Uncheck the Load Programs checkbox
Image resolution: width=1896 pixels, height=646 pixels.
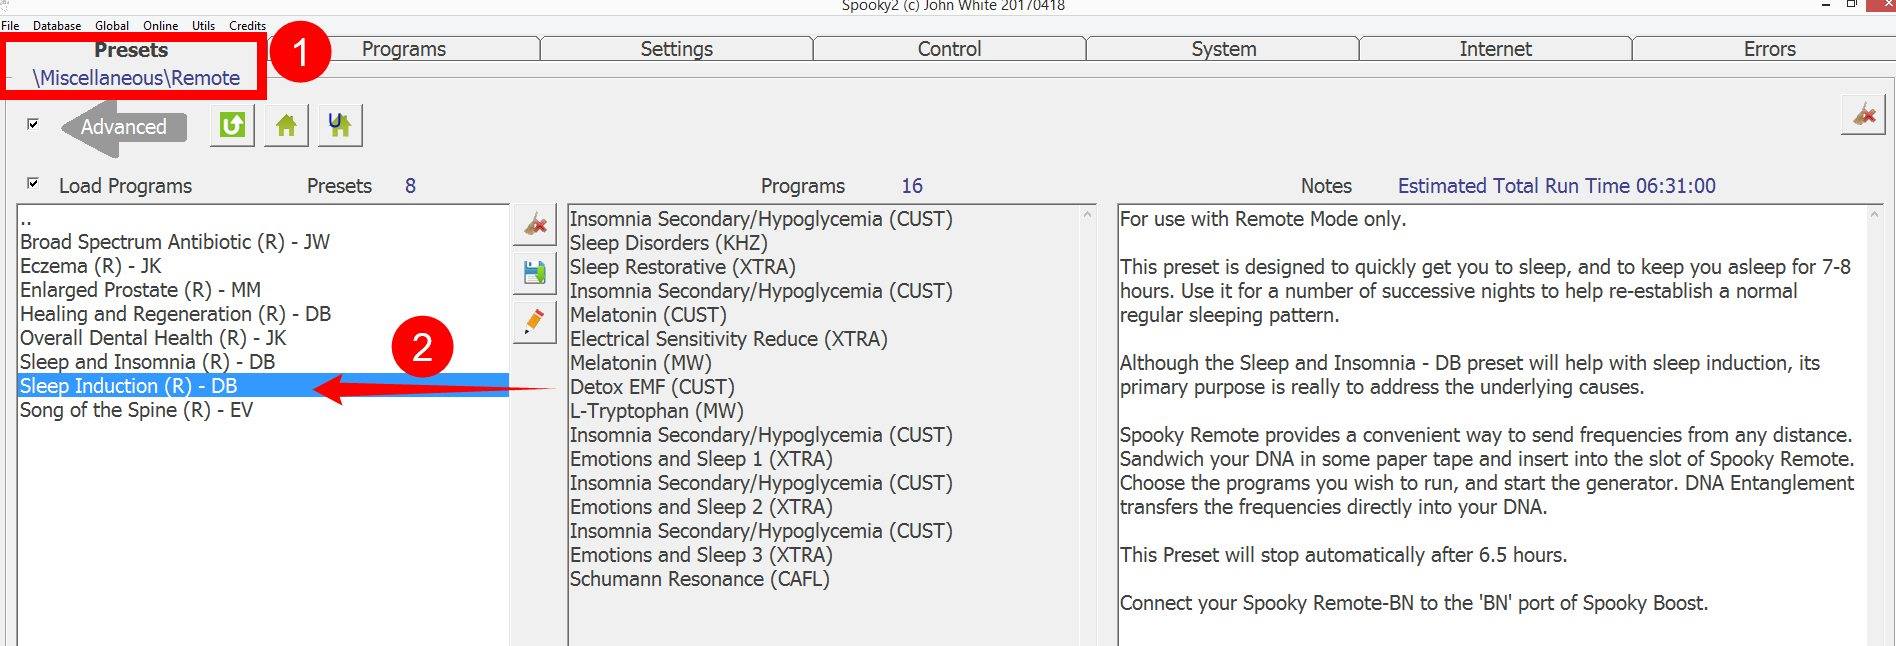click(33, 184)
